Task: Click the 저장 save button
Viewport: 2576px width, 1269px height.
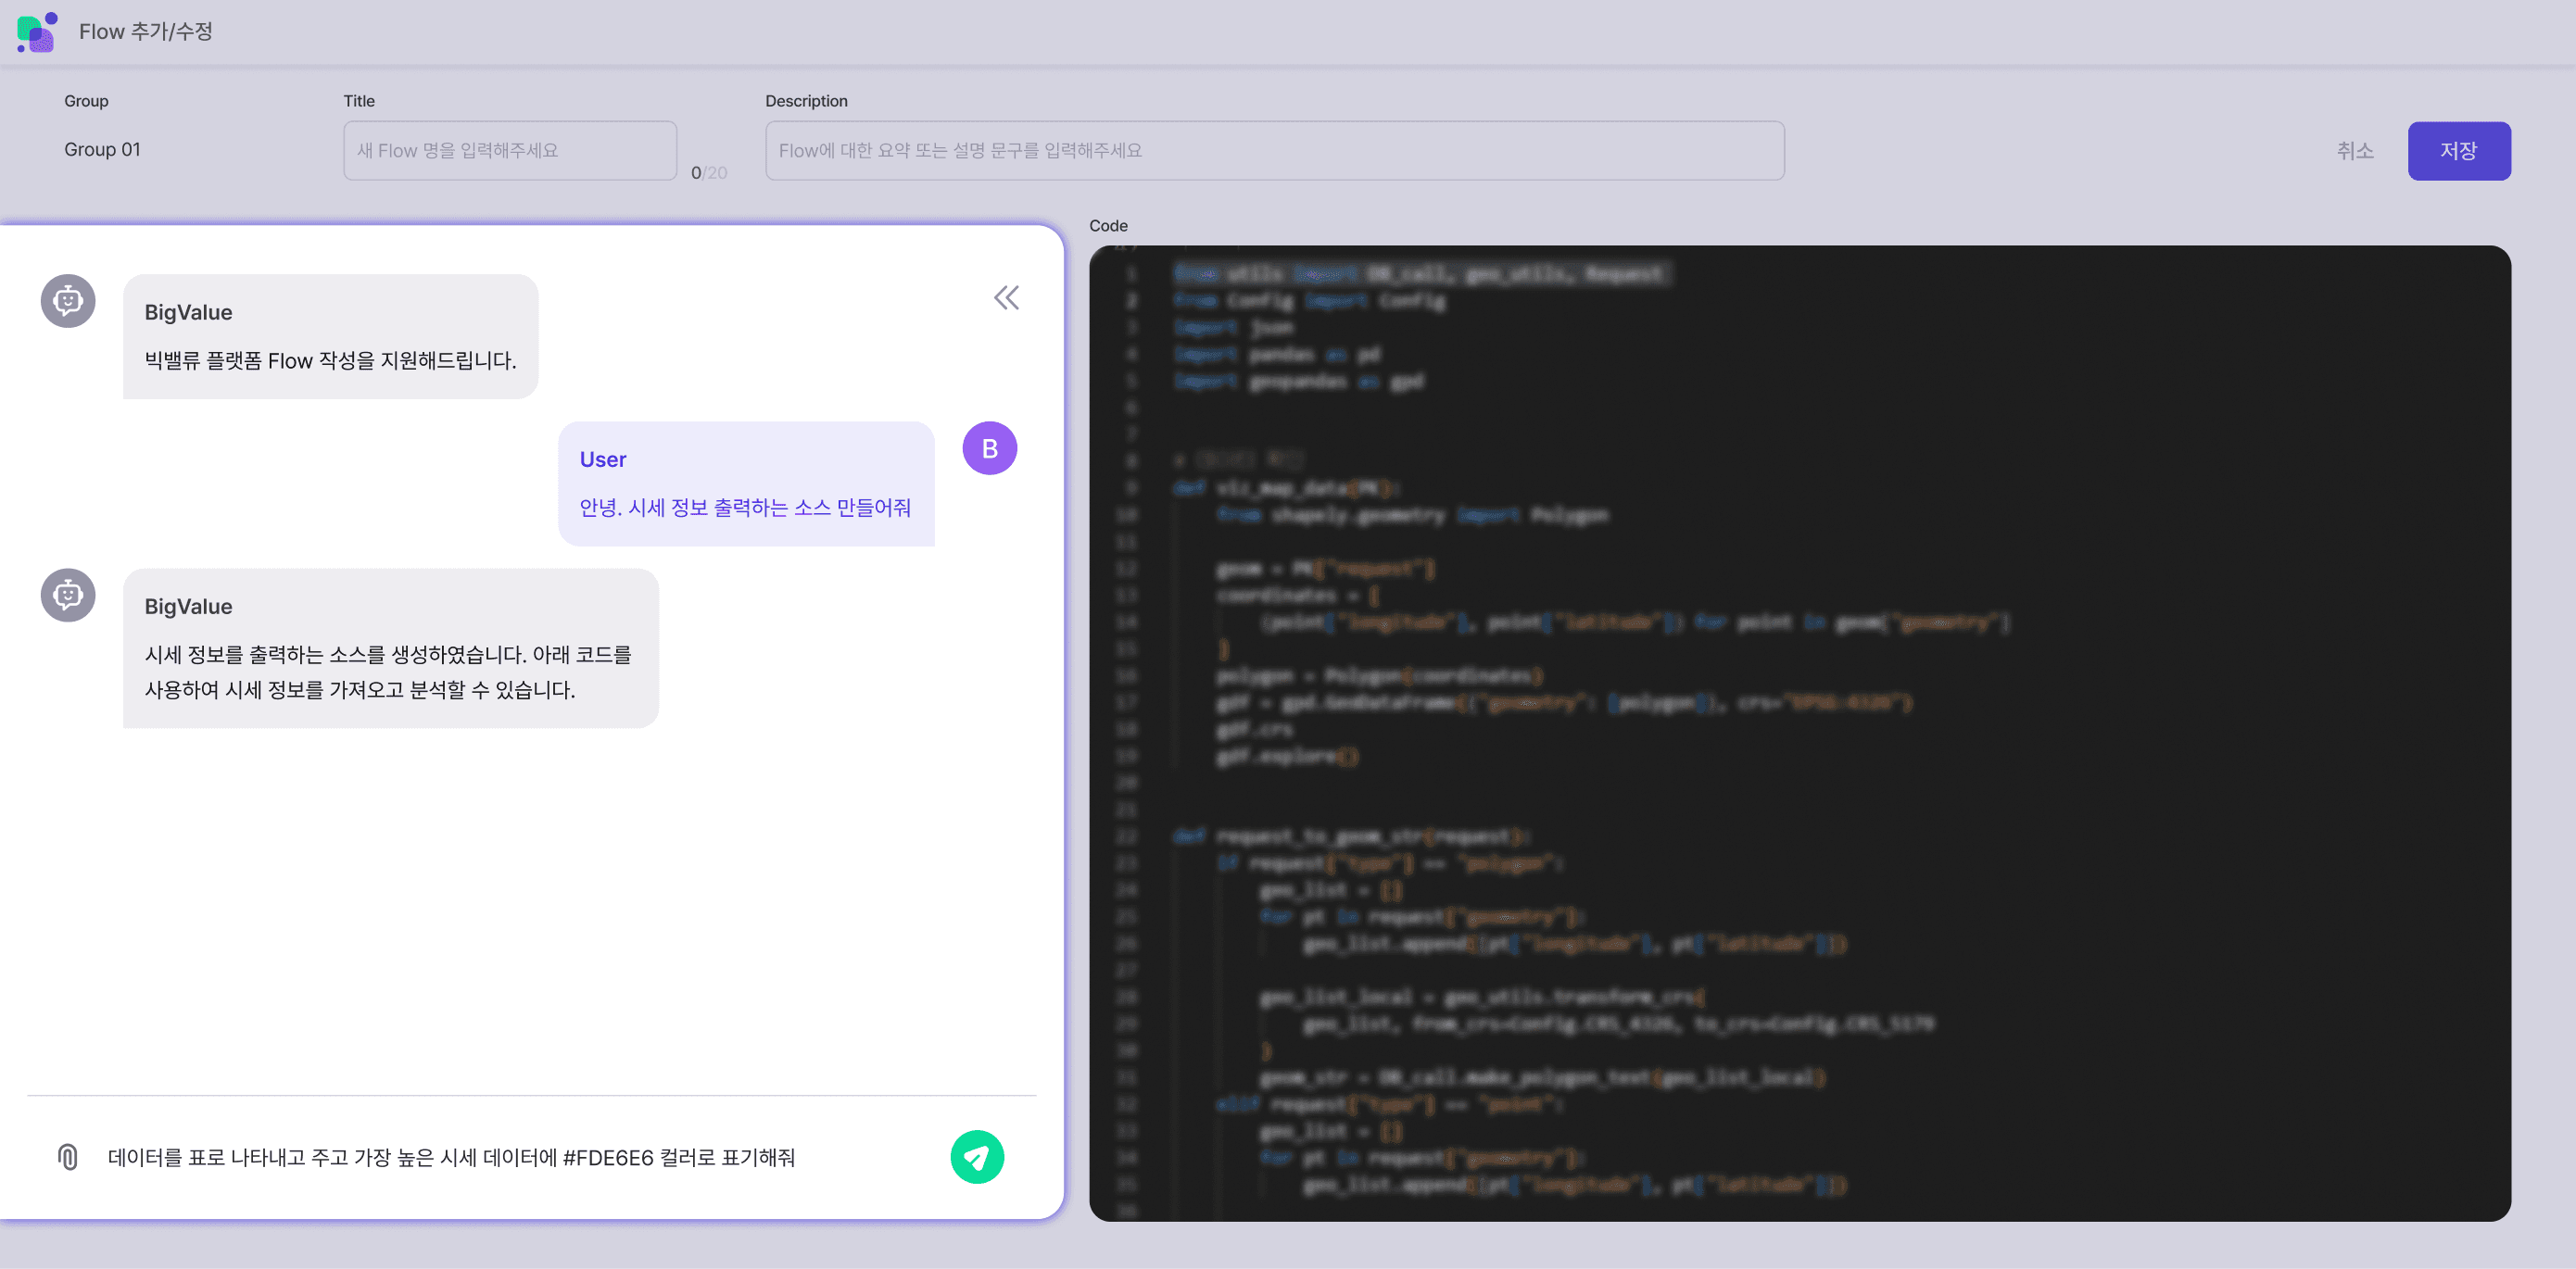Action: tap(2458, 150)
